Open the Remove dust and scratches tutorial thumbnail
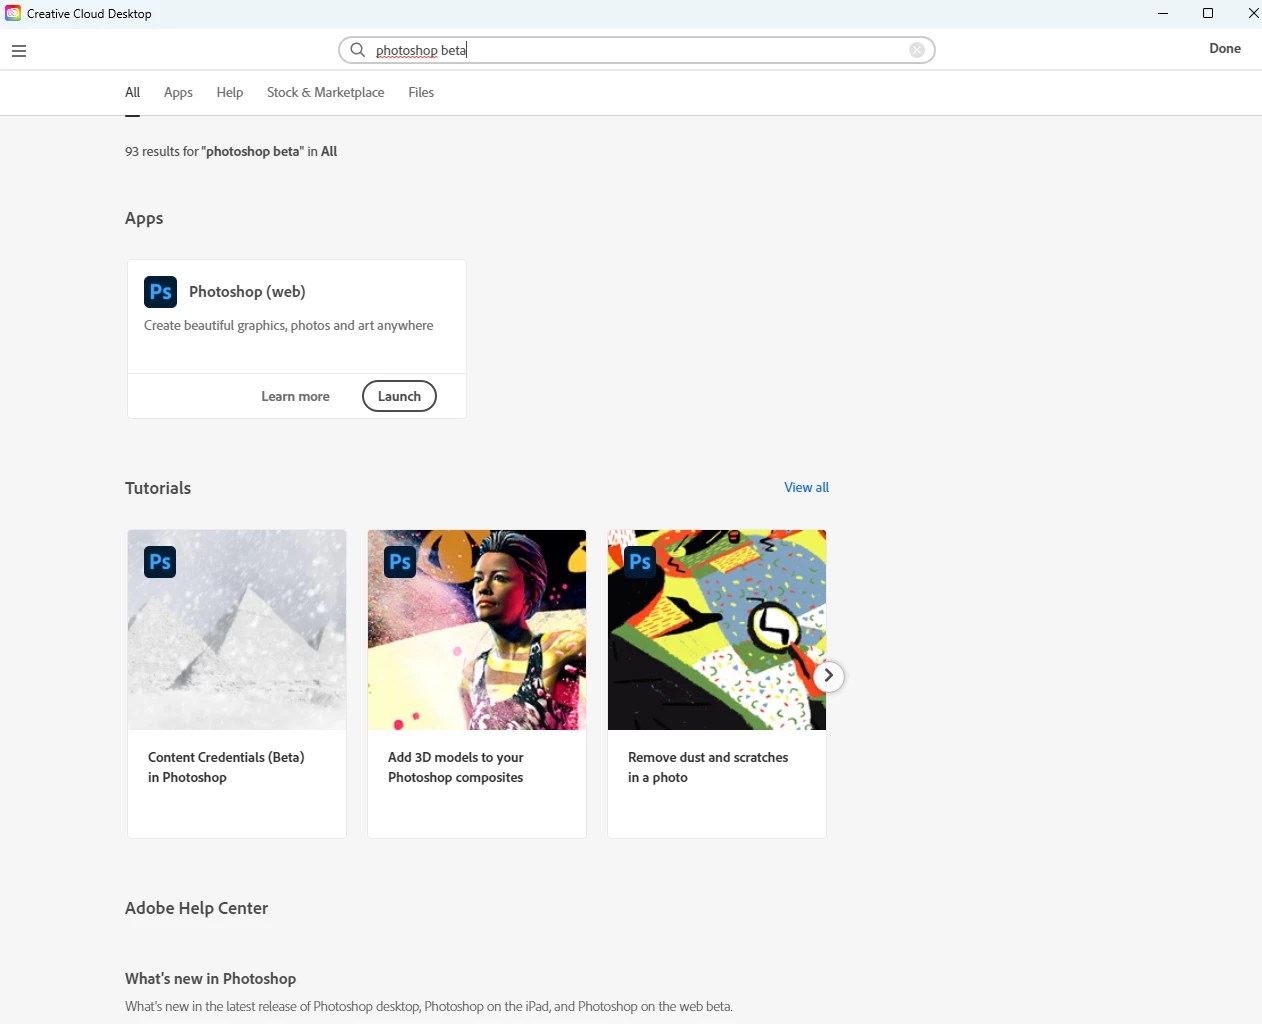1262x1024 pixels. [717, 630]
